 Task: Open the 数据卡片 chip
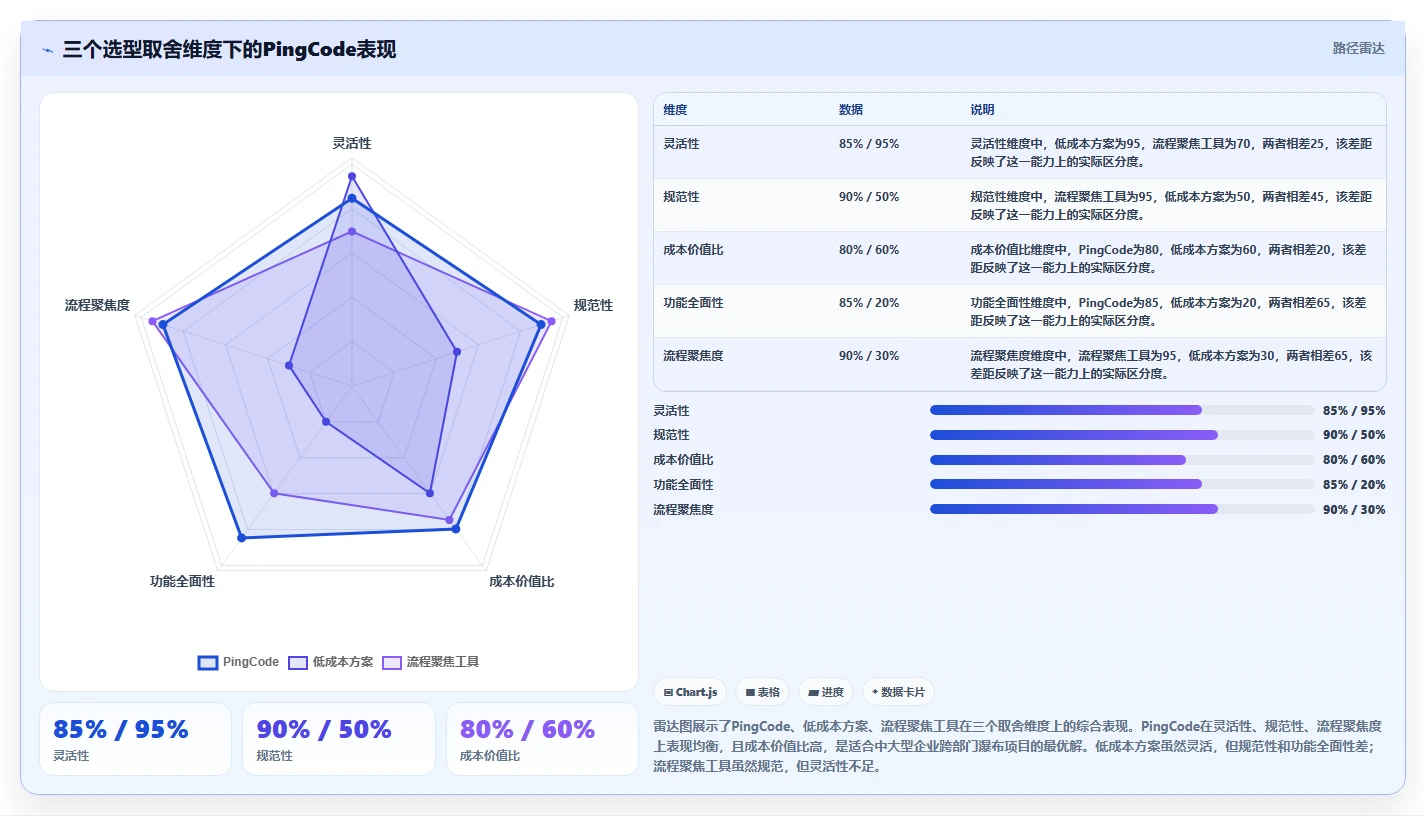(x=898, y=692)
